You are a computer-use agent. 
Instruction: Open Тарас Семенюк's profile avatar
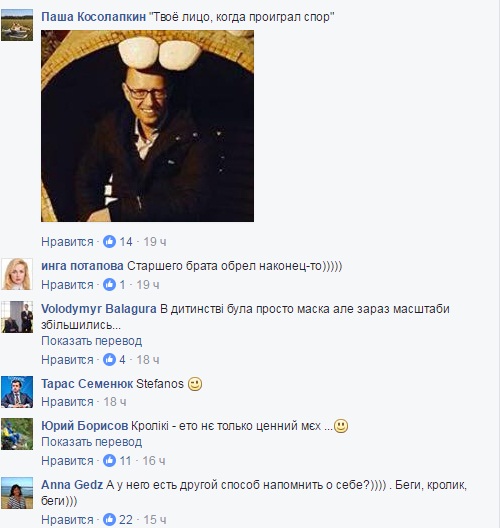point(17,392)
